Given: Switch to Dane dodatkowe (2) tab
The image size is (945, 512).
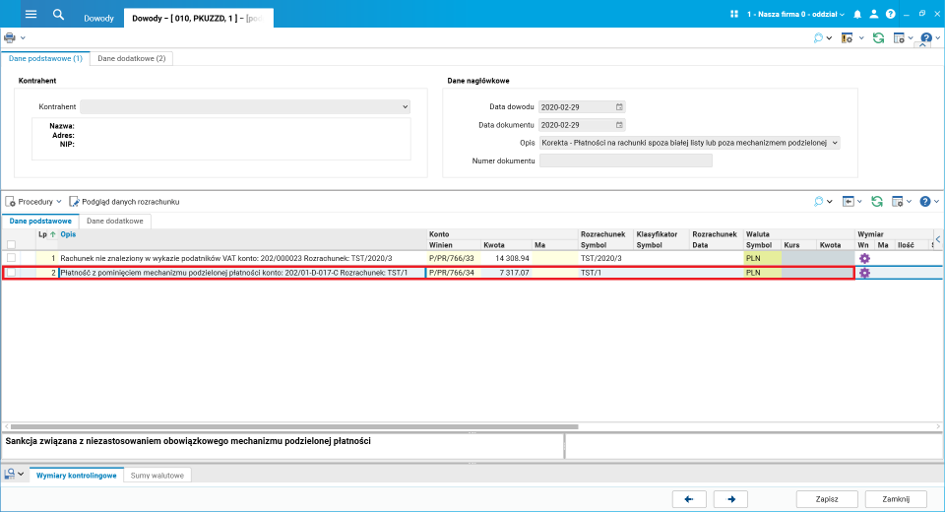Looking at the screenshot, I should (x=131, y=58).
